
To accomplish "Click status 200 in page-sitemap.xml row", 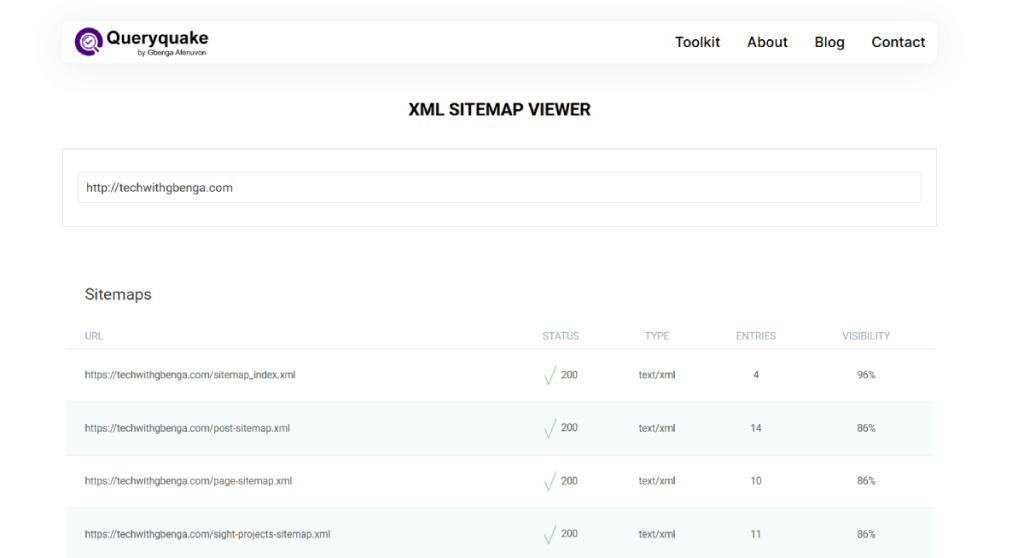I will click(569, 481).
